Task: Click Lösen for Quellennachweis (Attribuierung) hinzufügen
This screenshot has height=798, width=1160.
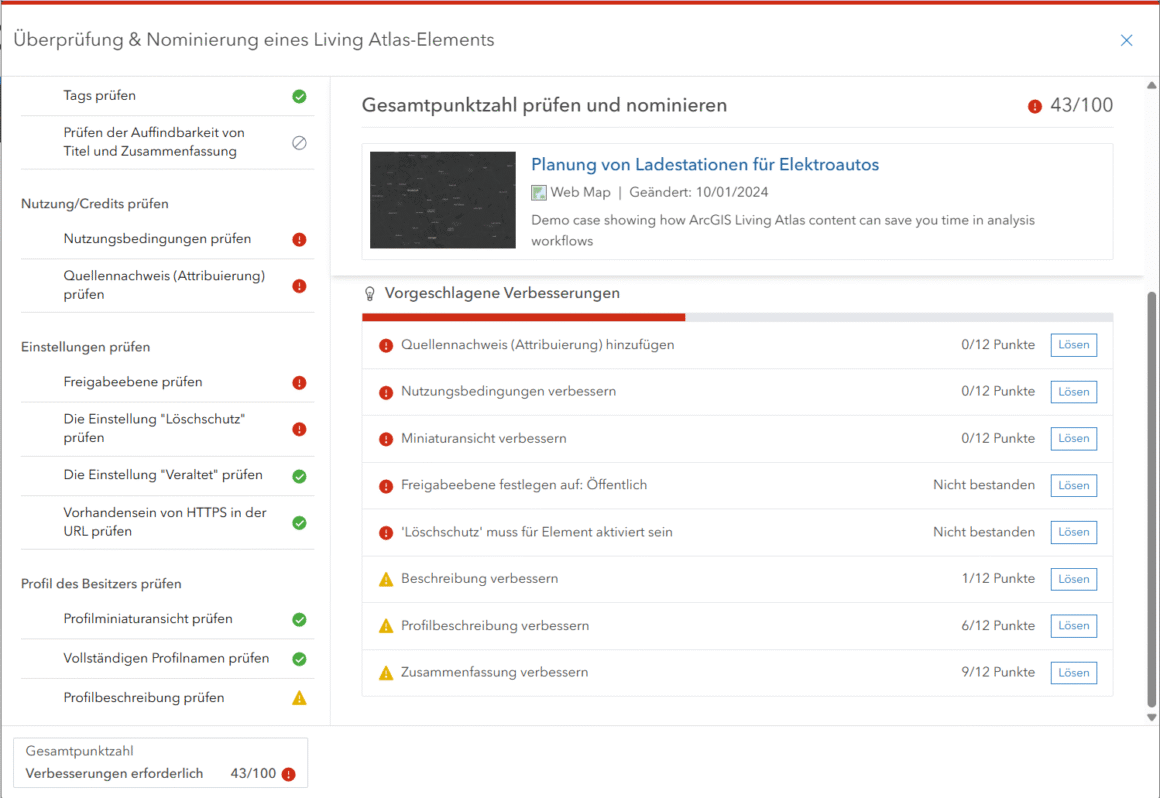Action: click(1073, 345)
